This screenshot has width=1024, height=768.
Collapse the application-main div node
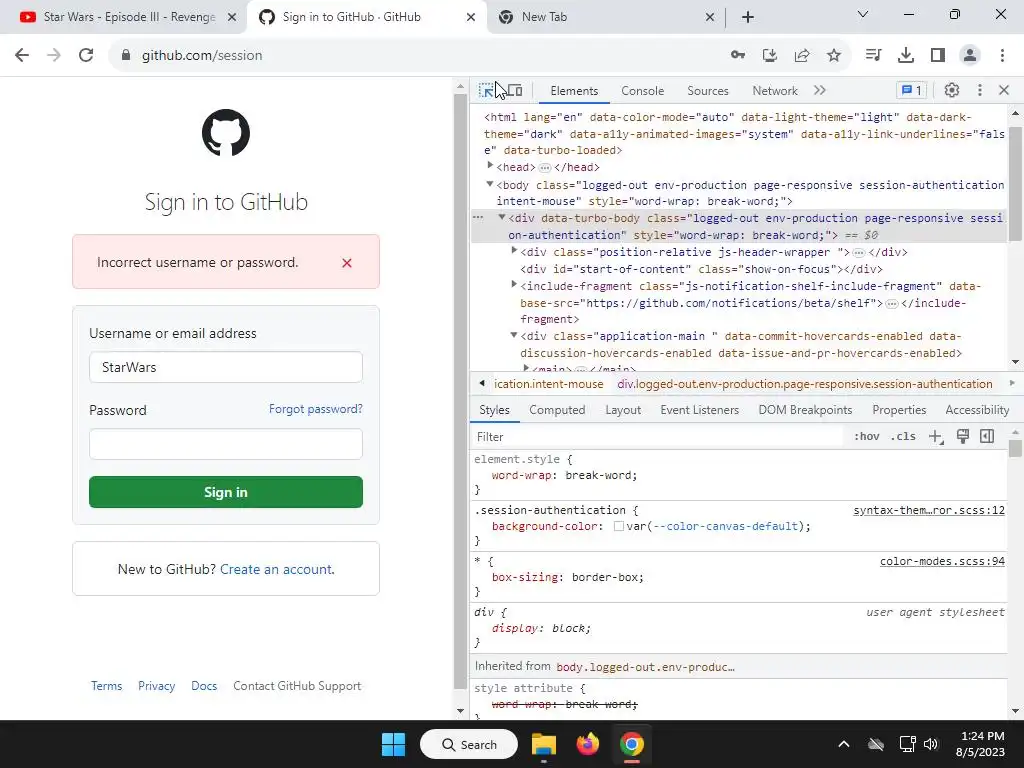[x=514, y=335]
